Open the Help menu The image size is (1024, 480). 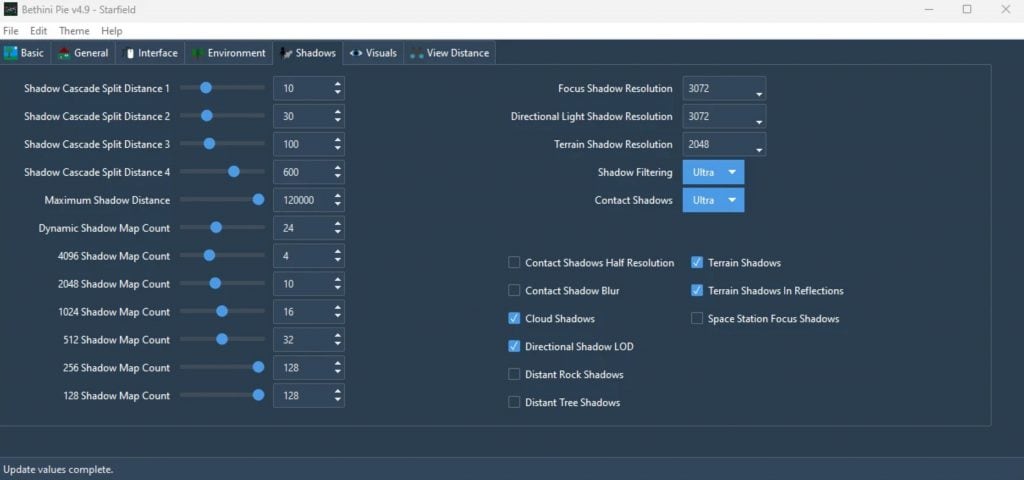(112, 31)
